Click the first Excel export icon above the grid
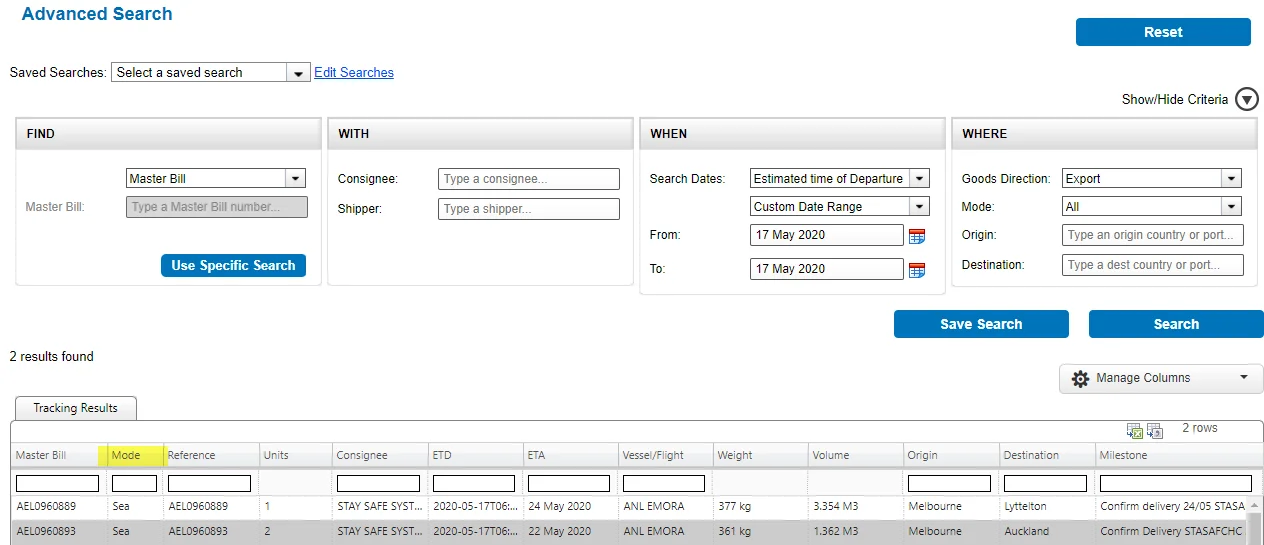 click(x=1135, y=431)
